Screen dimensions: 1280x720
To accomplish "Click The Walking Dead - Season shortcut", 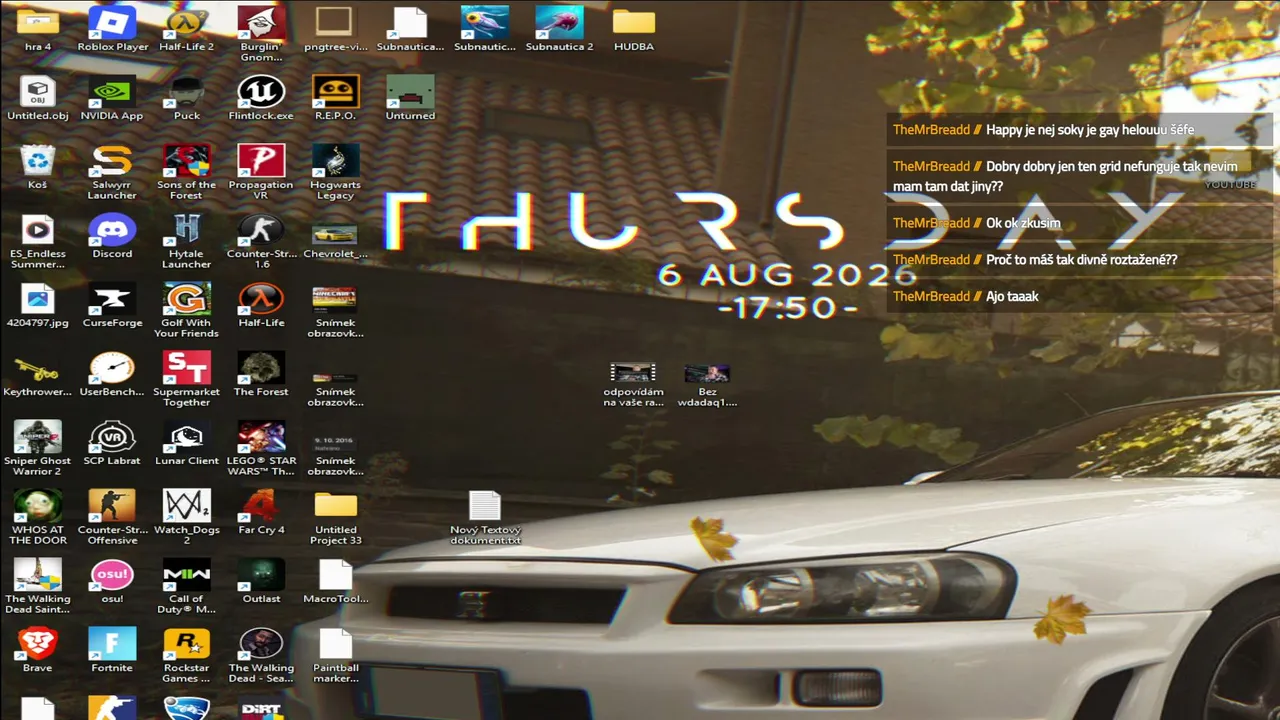I will tap(261, 655).
